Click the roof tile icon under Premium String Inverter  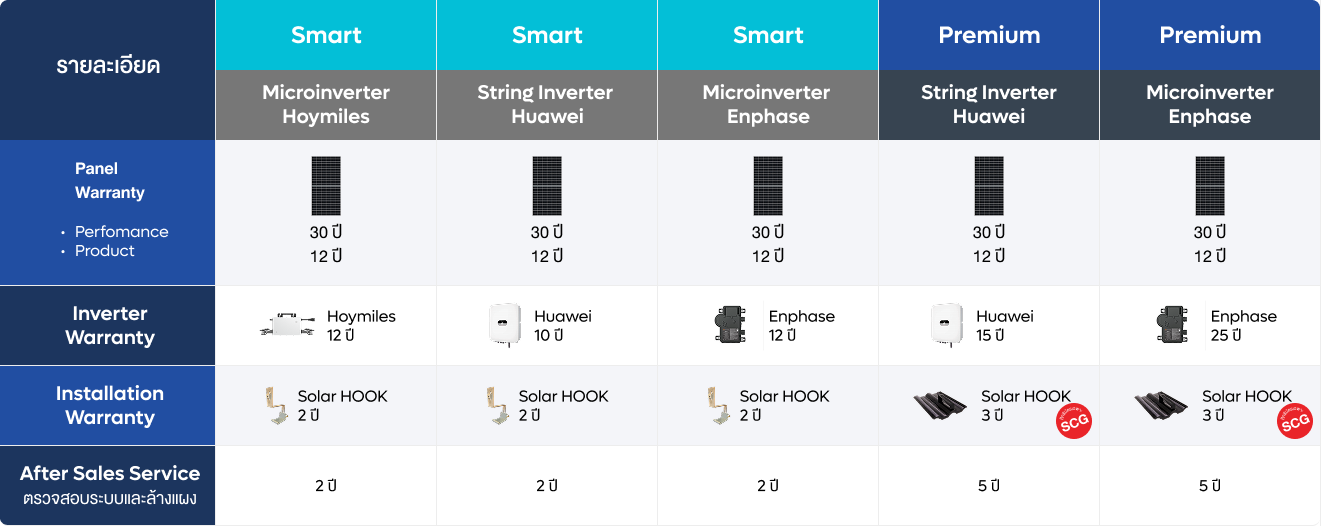(940, 405)
